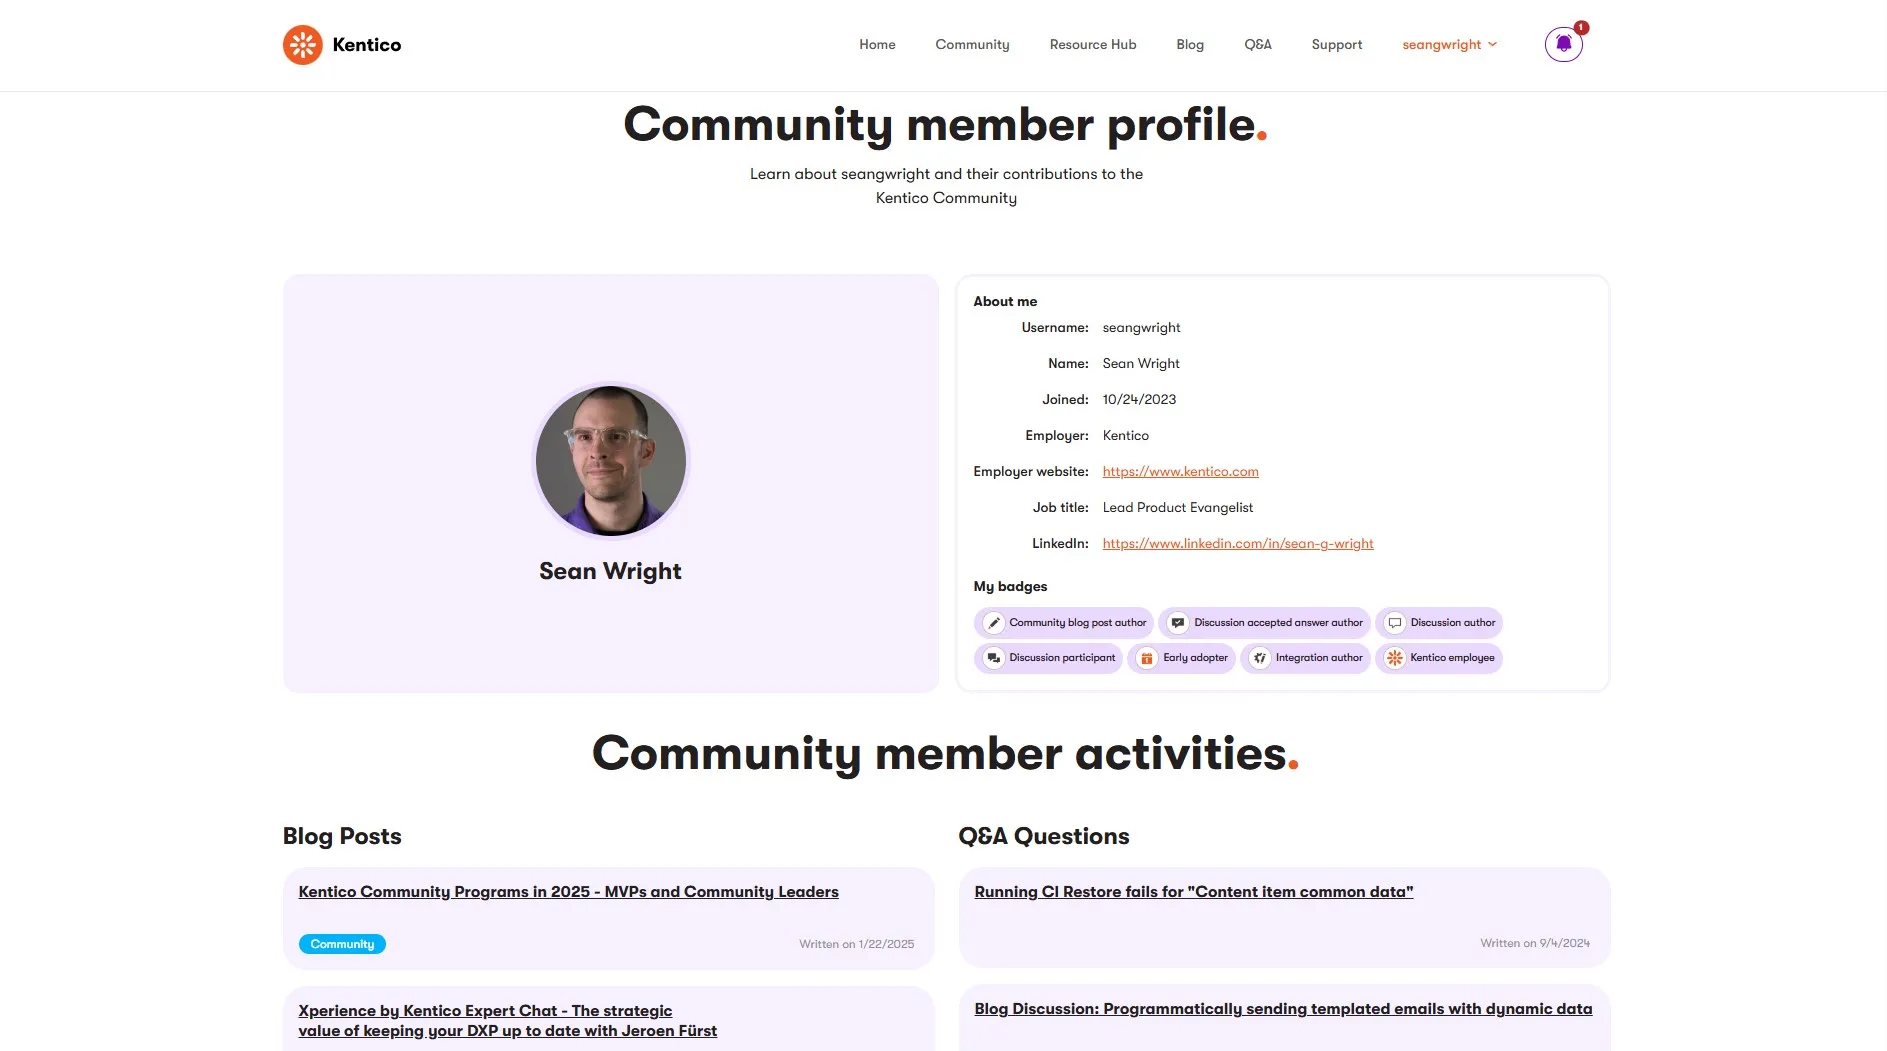Viewport: 1887px width, 1051px height.
Task: Click the blue Community tag
Action: pyautogui.click(x=342, y=944)
